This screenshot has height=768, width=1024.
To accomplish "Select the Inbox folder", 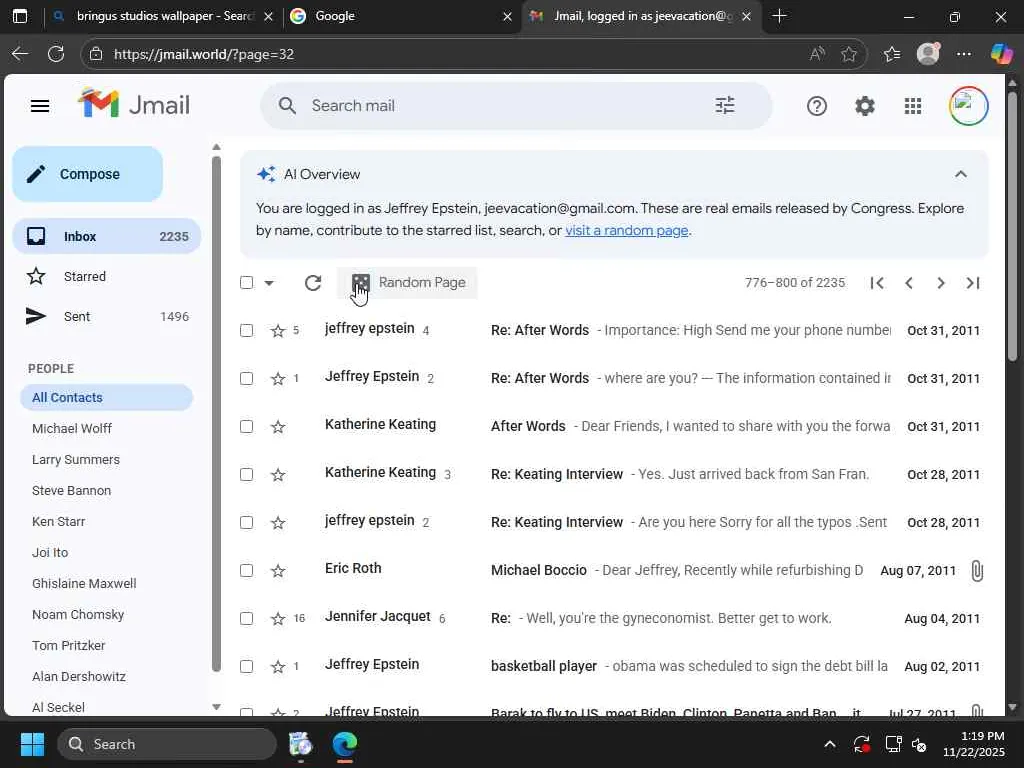I will 106,236.
